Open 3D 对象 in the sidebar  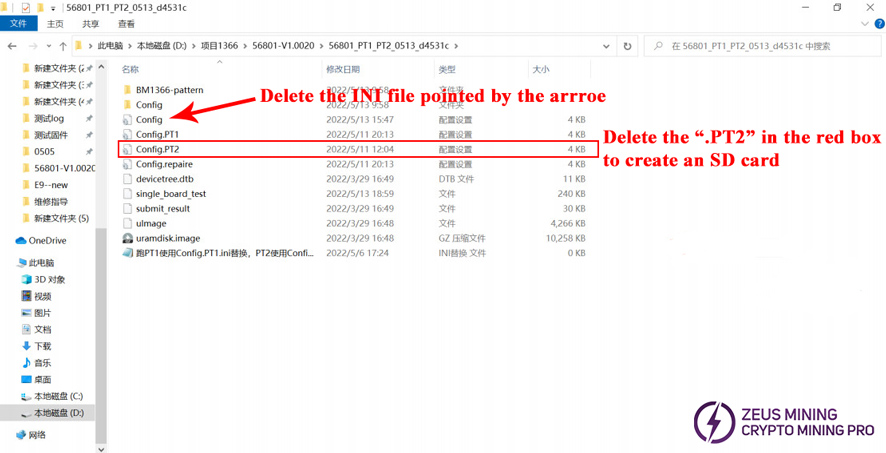pyautogui.click(x=50, y=280)
